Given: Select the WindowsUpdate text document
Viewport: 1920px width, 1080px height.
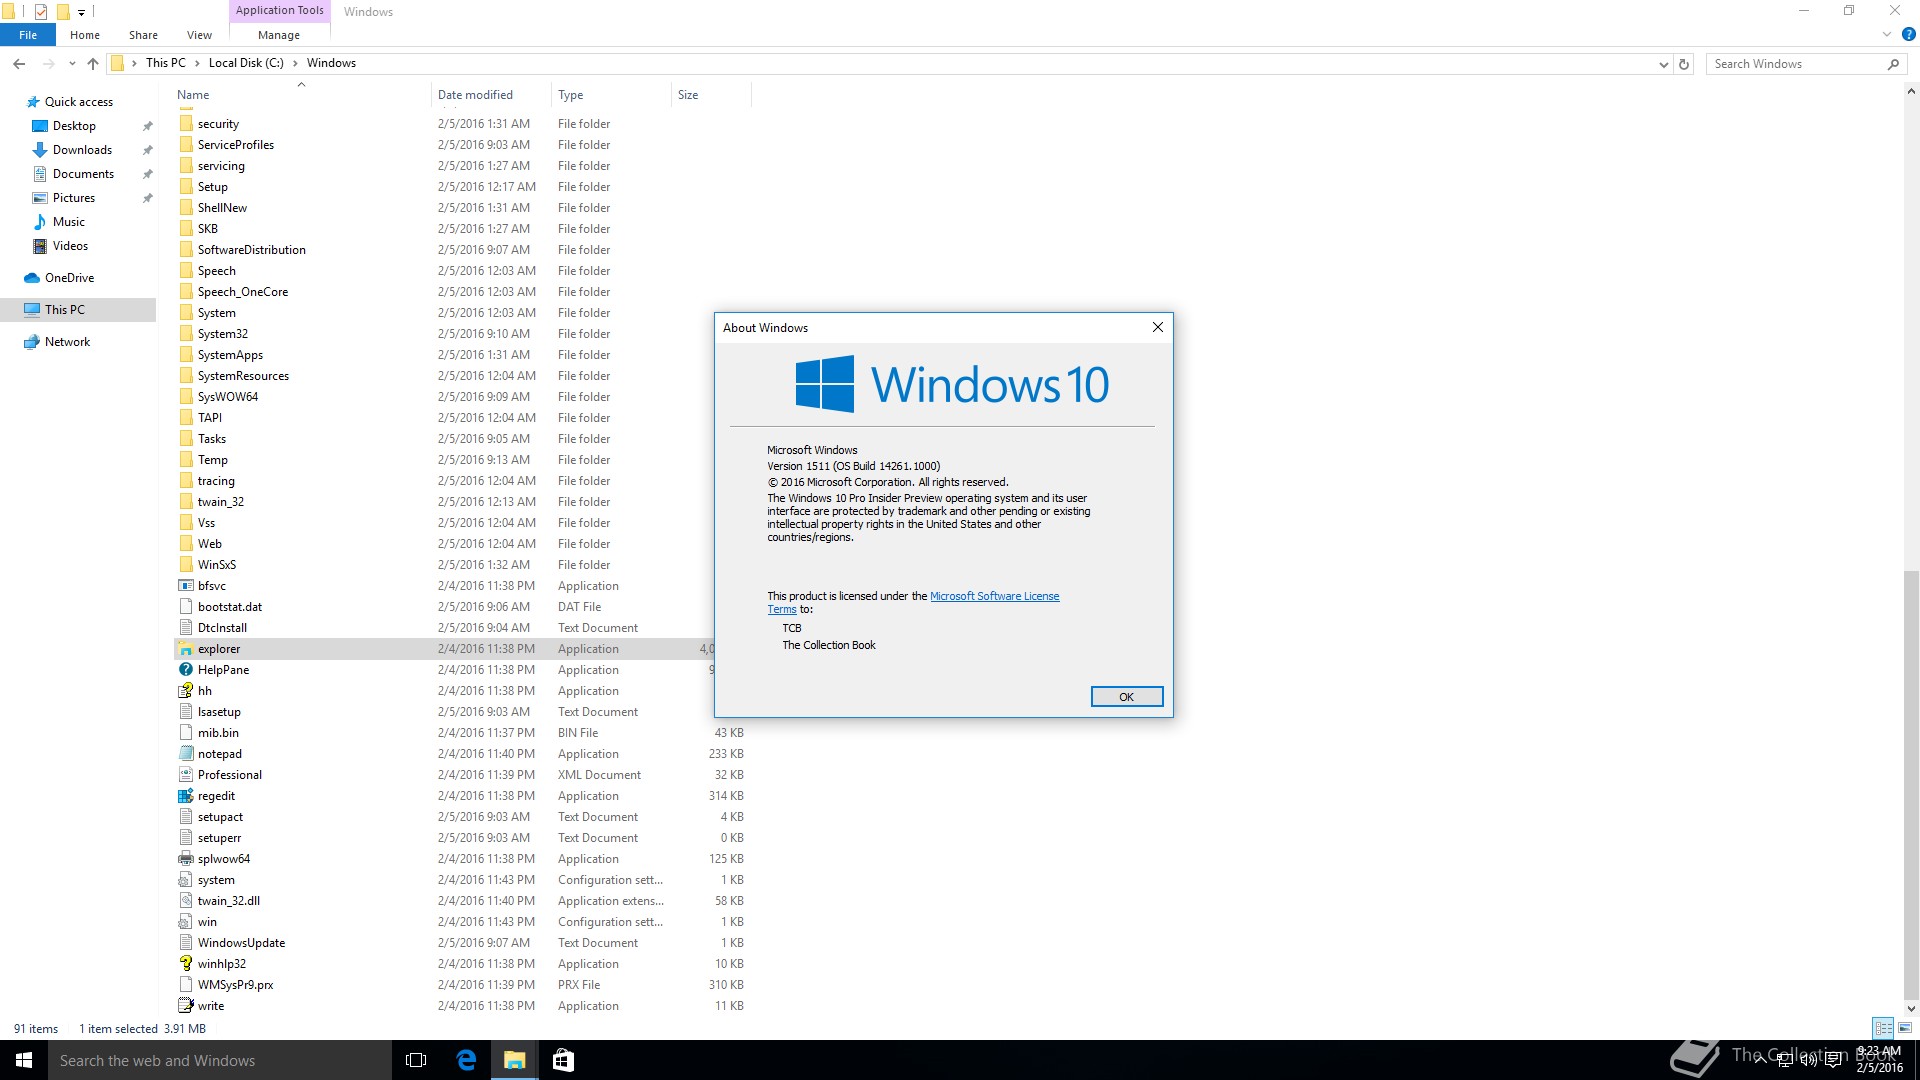Looking at the screenshot, I should [241, 943].
